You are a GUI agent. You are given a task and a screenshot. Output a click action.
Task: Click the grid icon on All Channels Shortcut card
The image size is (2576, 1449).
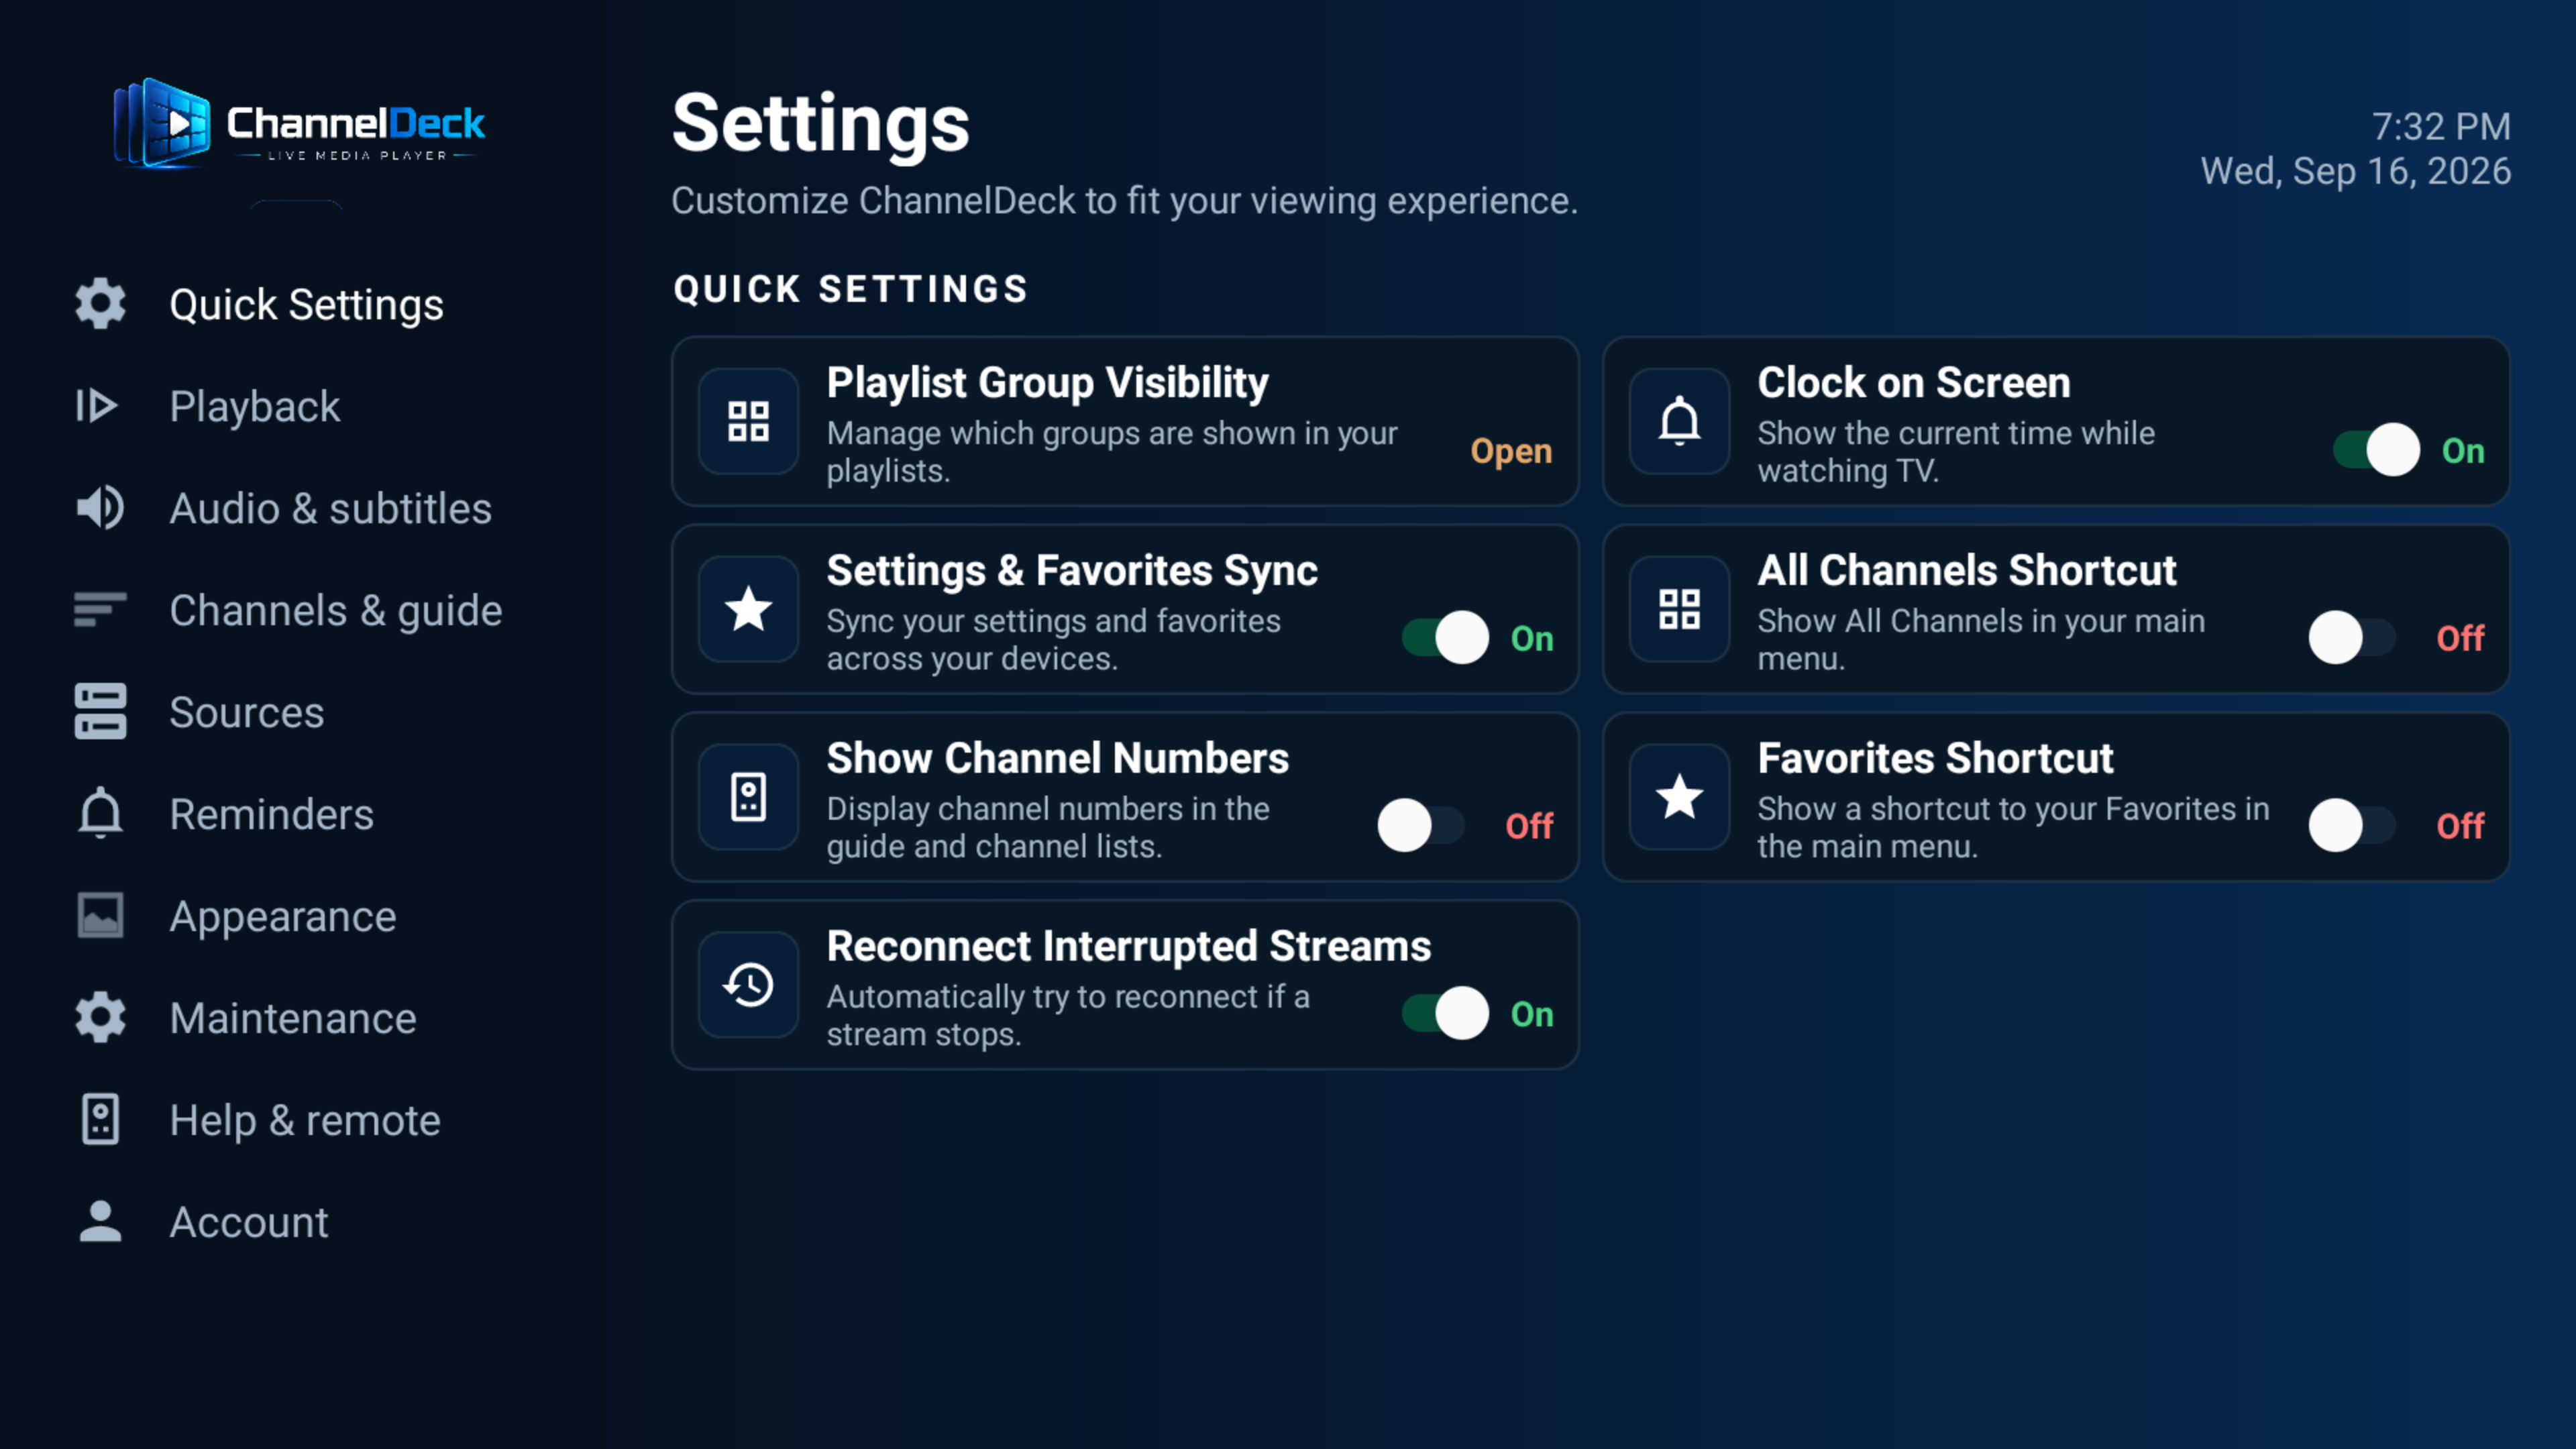1679,609
